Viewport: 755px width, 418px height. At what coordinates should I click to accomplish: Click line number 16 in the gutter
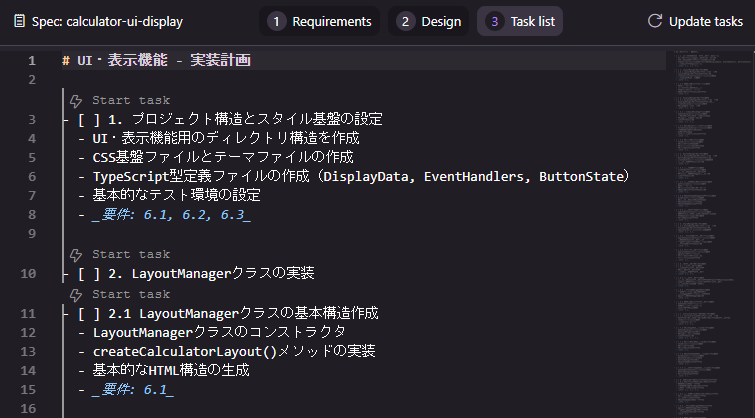28,408
